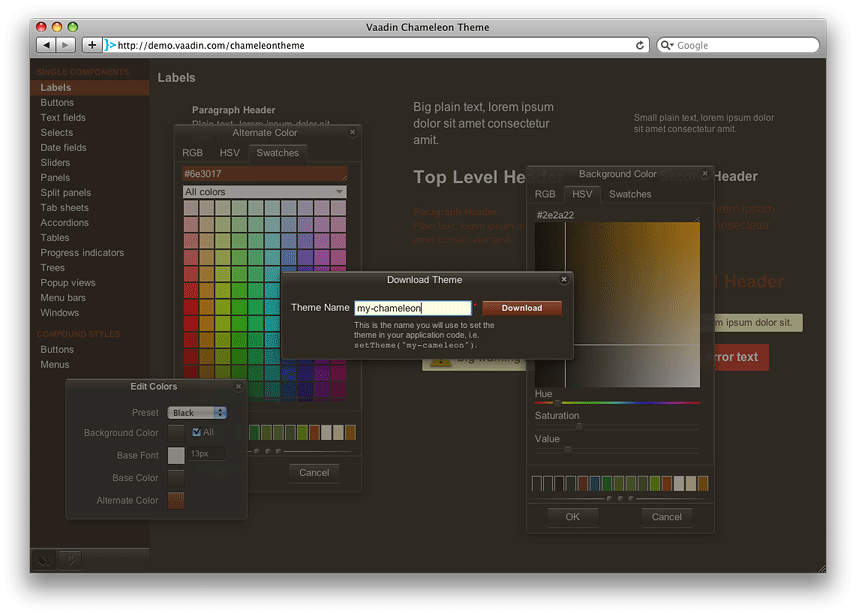This screenshot has height=614, width=856.
Task: Click Cancel in Background Color window
Action: pos(667,517)
